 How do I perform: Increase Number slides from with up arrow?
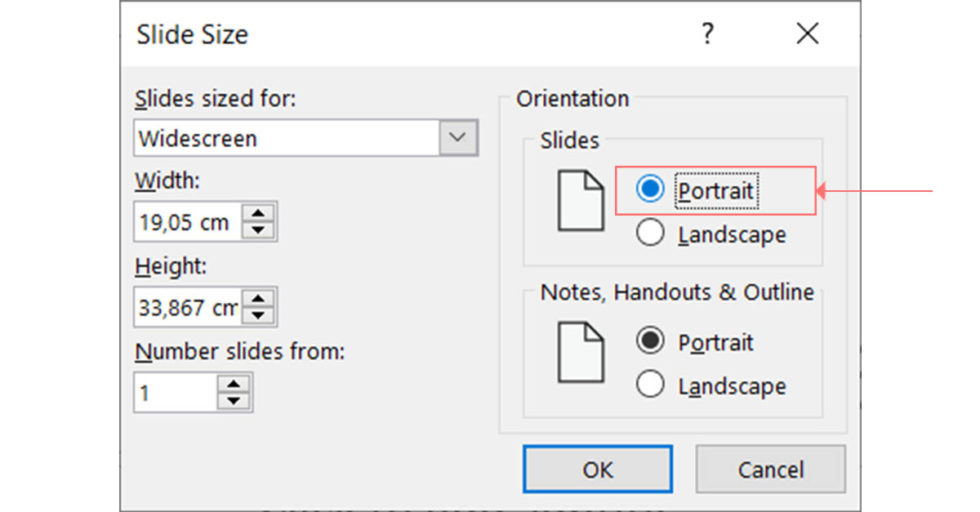click(234, 384)
